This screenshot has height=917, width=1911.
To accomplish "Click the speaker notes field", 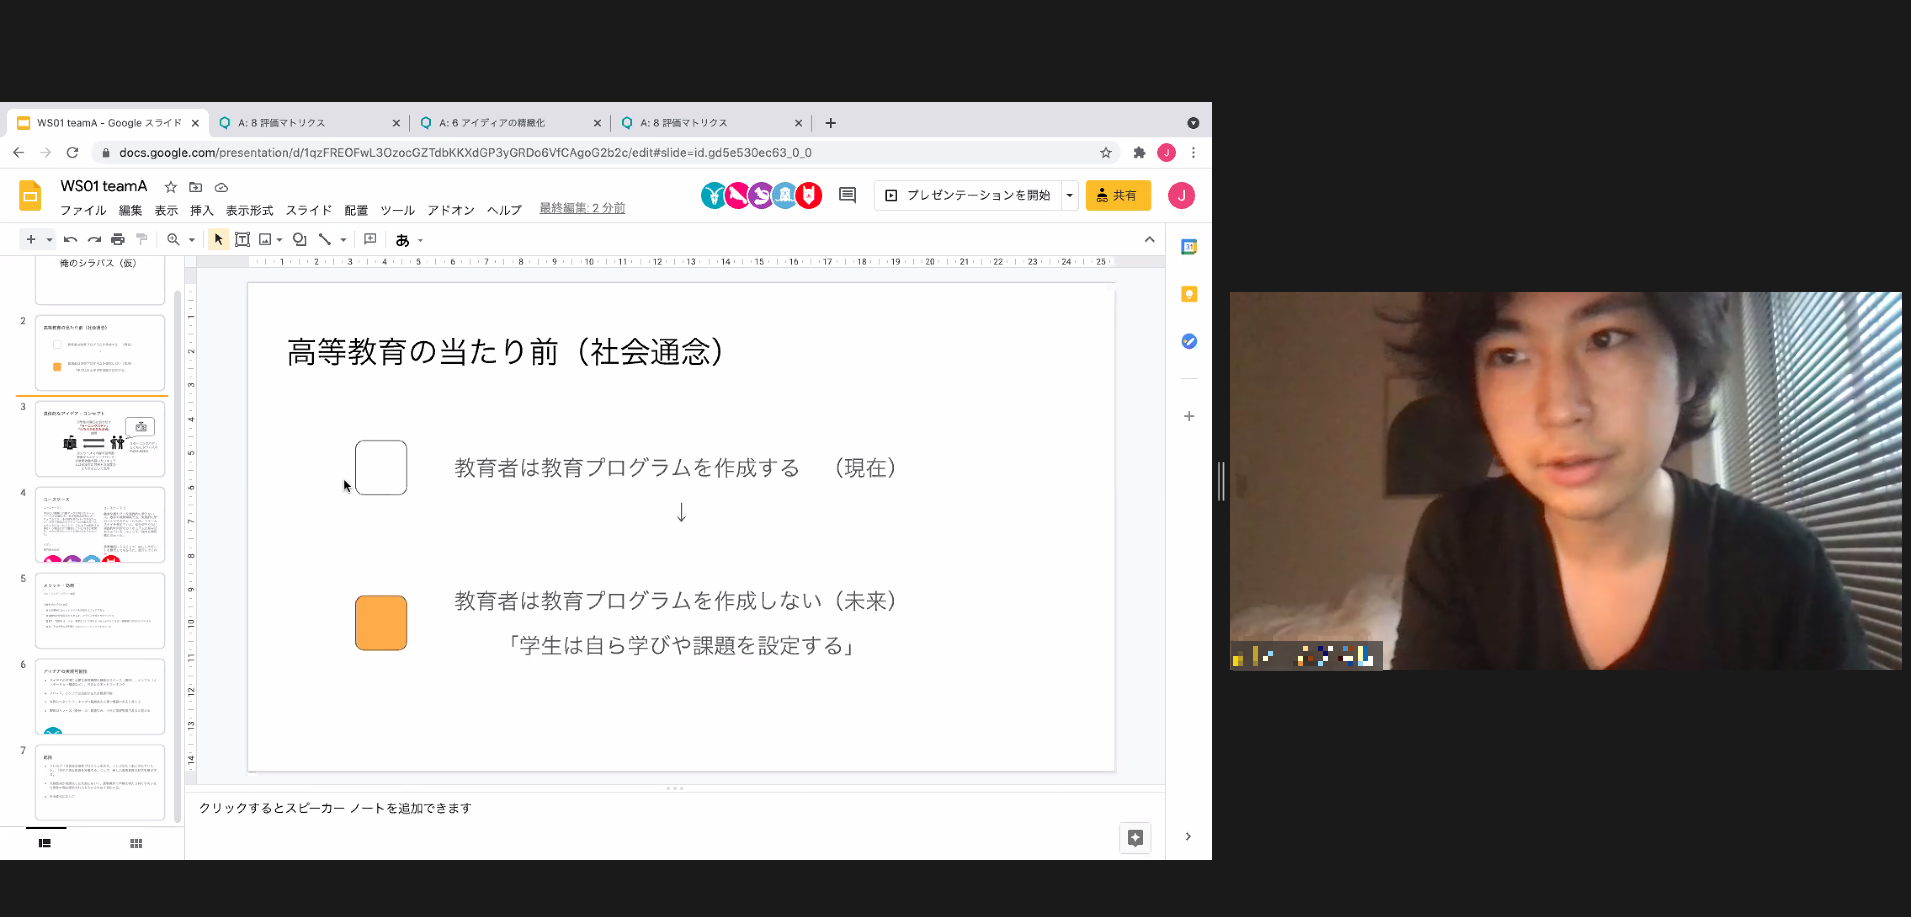I will click(x=675, y=808).
